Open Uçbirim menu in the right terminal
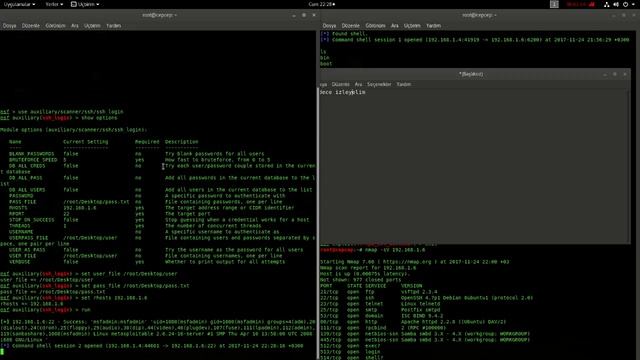This screenshot has width=640, height=360. click(x=412, y=25)
